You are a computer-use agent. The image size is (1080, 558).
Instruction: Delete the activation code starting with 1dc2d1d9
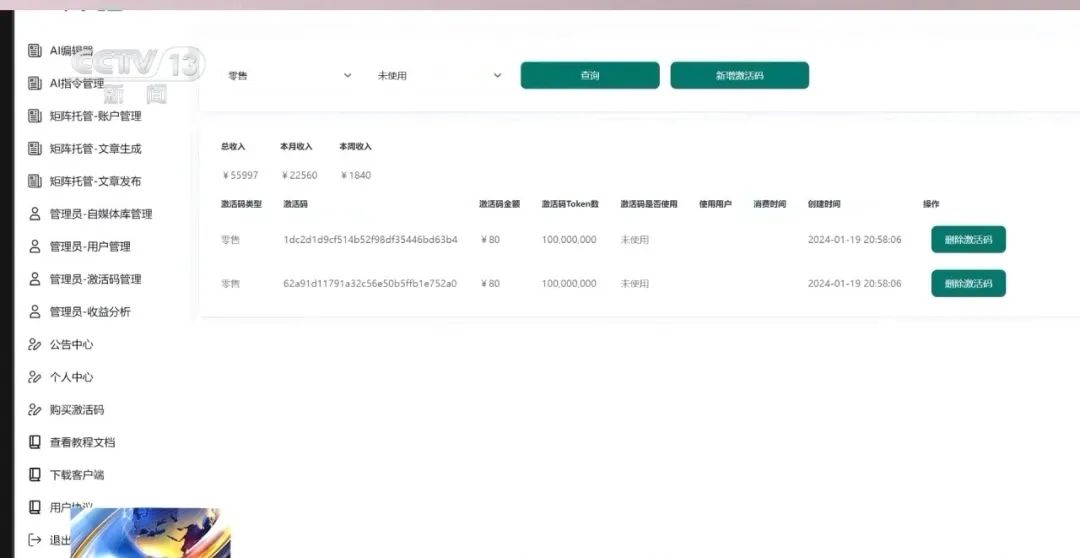coord(968,240)
